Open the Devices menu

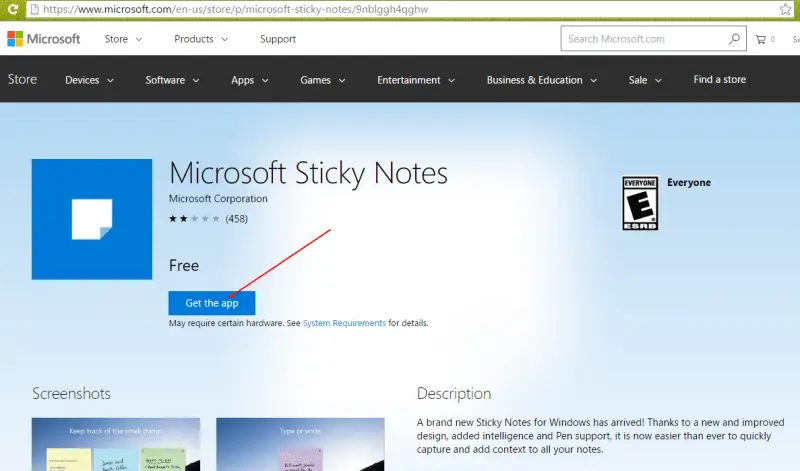point(89,80)
